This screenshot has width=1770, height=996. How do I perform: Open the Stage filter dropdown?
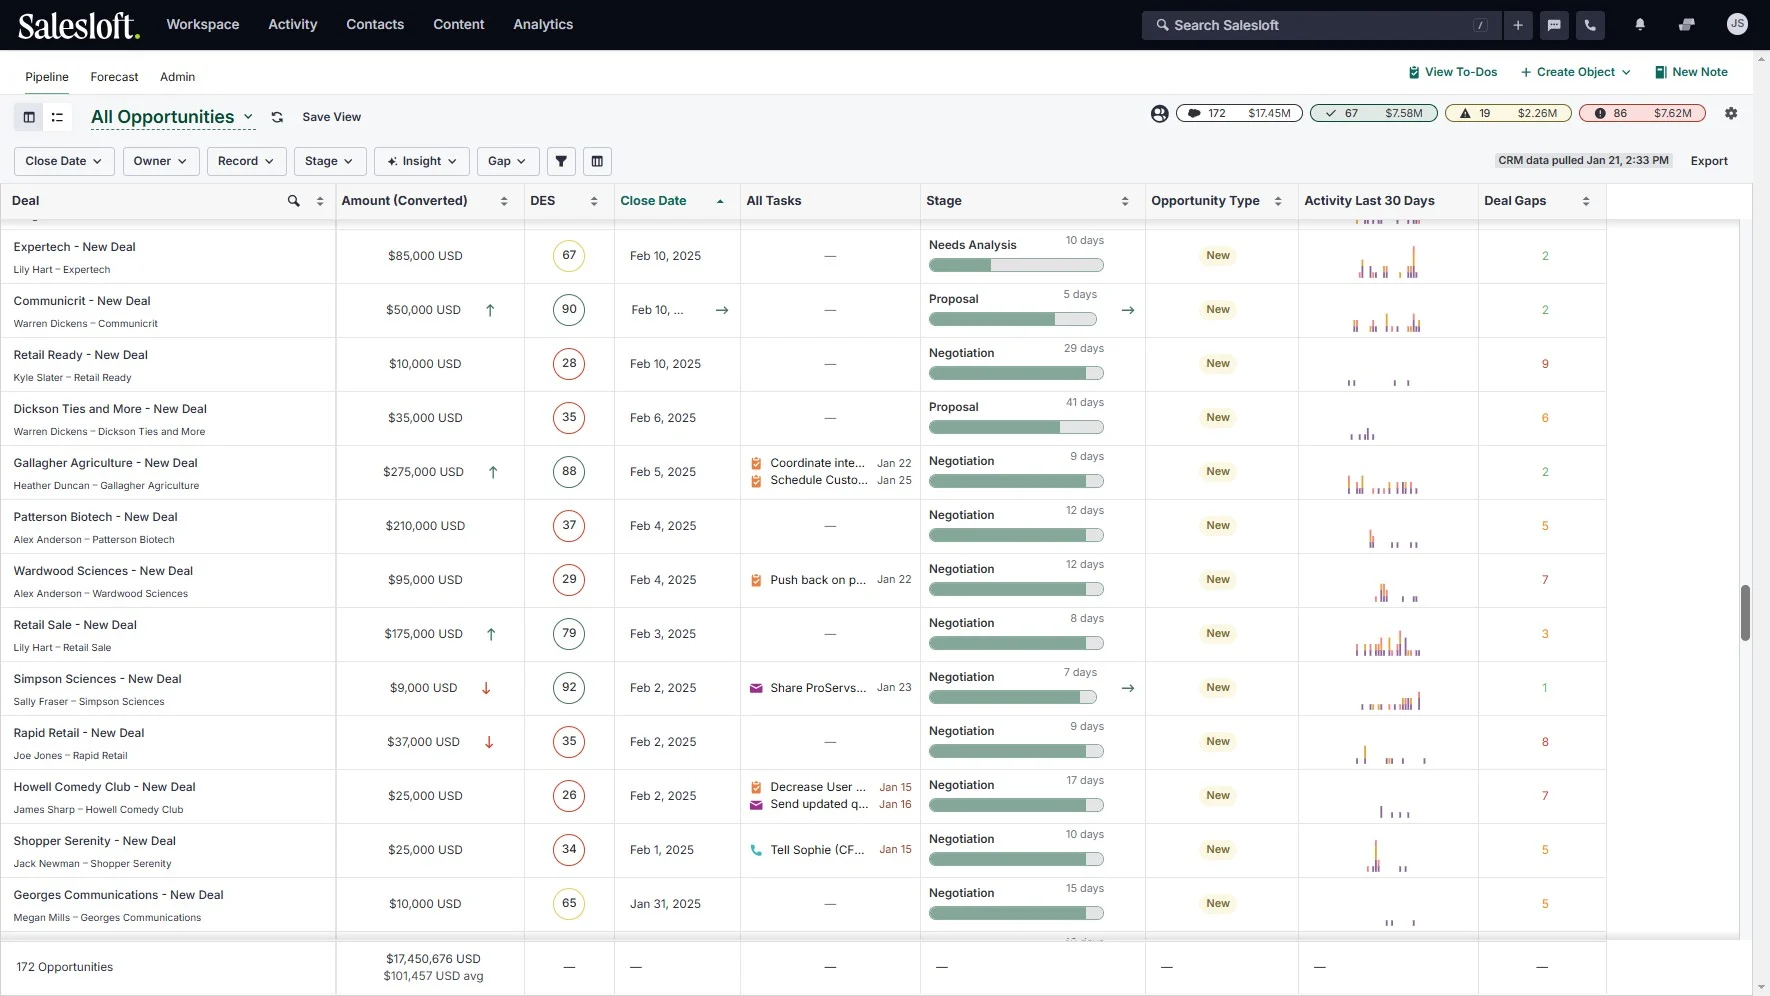tap(330, 161)
